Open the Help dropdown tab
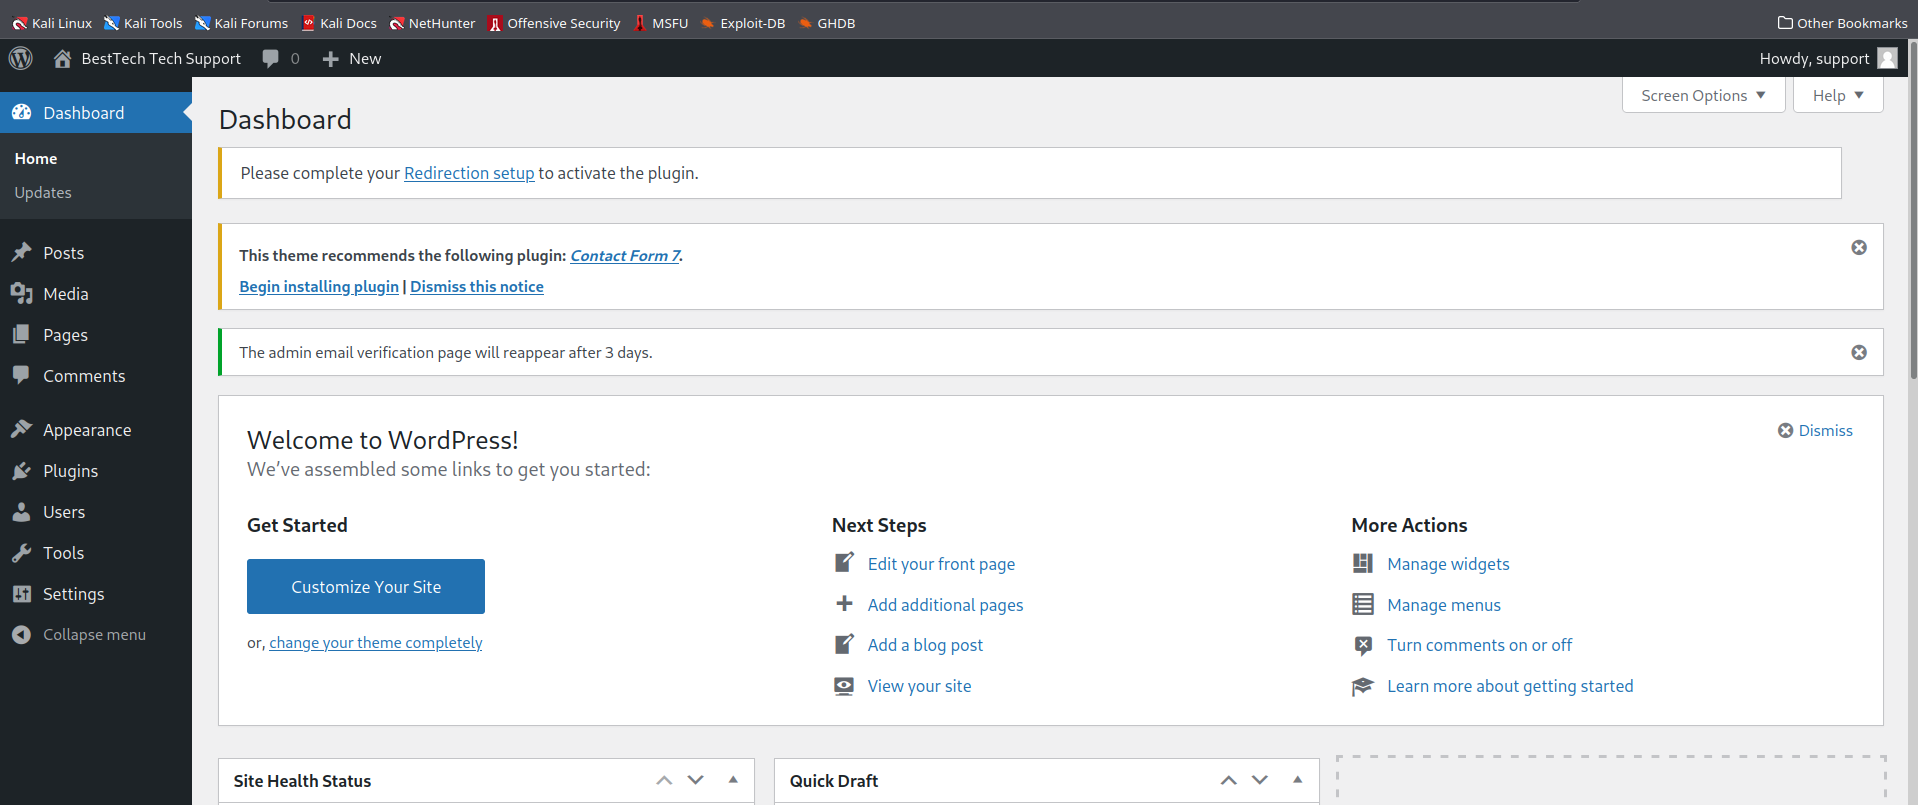The height and width of the screenshot is (805, 1918). point(1838,95)
